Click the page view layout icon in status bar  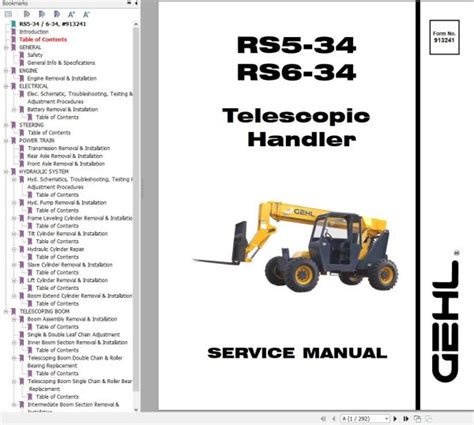[417, 419]
